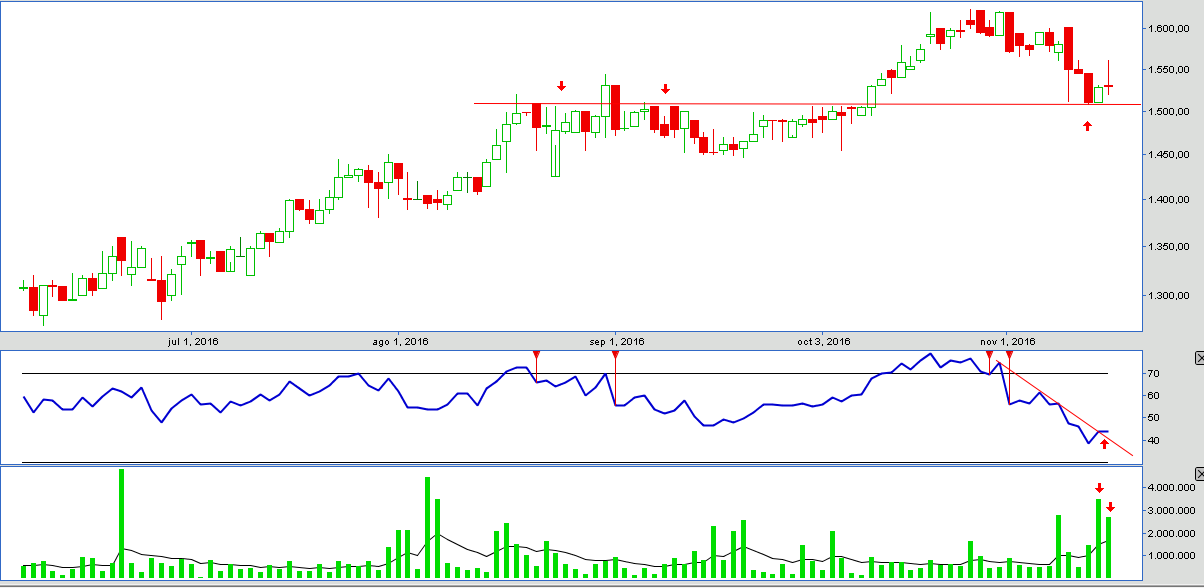Image resolution: width=1204 pixels, height=588 pixels.
Task: Click the 1.000.000 volume axis label
Action: [1171, 556]
